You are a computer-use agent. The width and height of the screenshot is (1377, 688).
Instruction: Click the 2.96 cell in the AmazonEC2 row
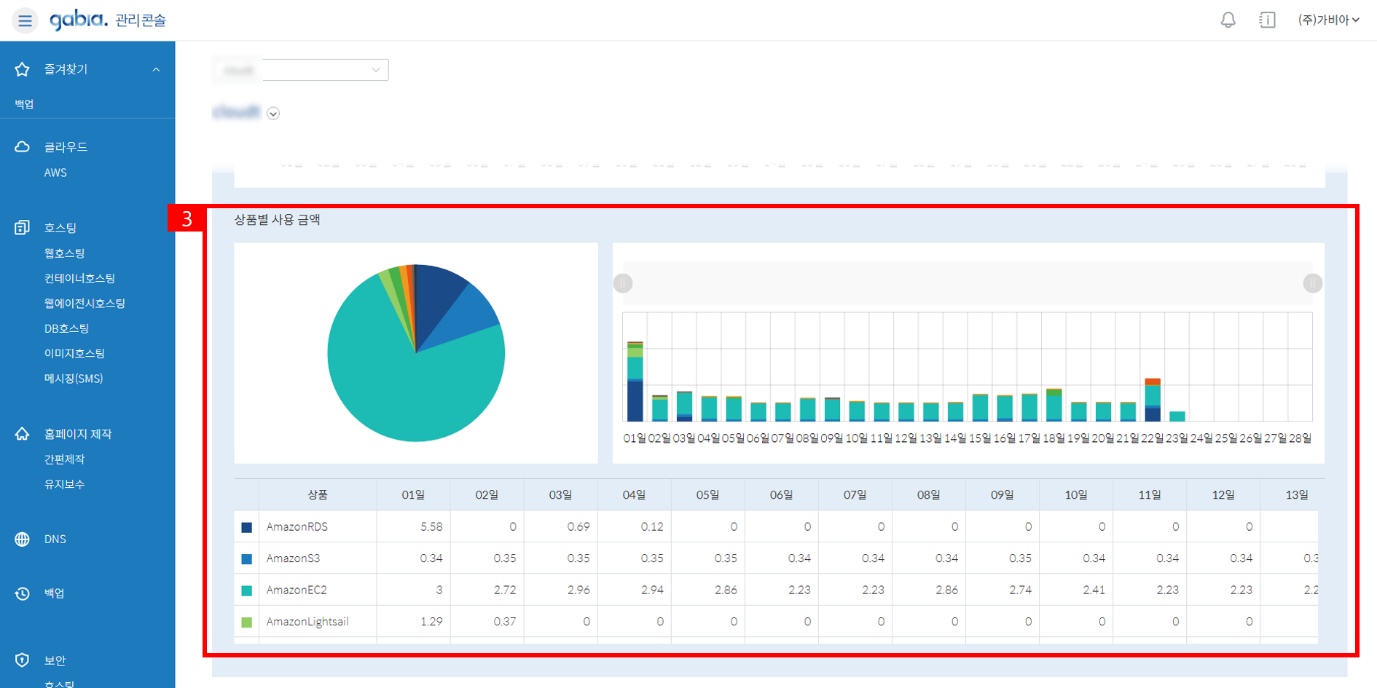[561, 591]
